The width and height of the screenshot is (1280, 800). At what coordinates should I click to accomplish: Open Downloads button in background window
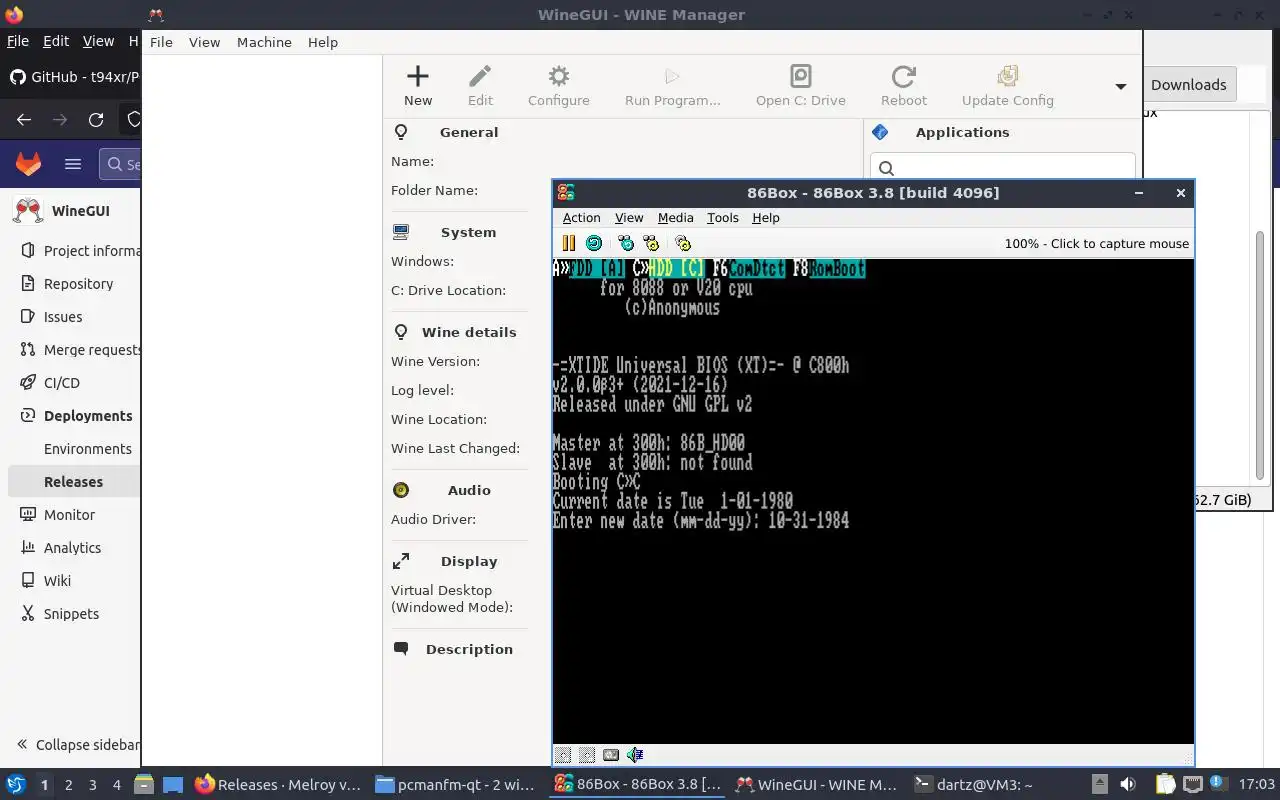click(x=1188, y=84)
